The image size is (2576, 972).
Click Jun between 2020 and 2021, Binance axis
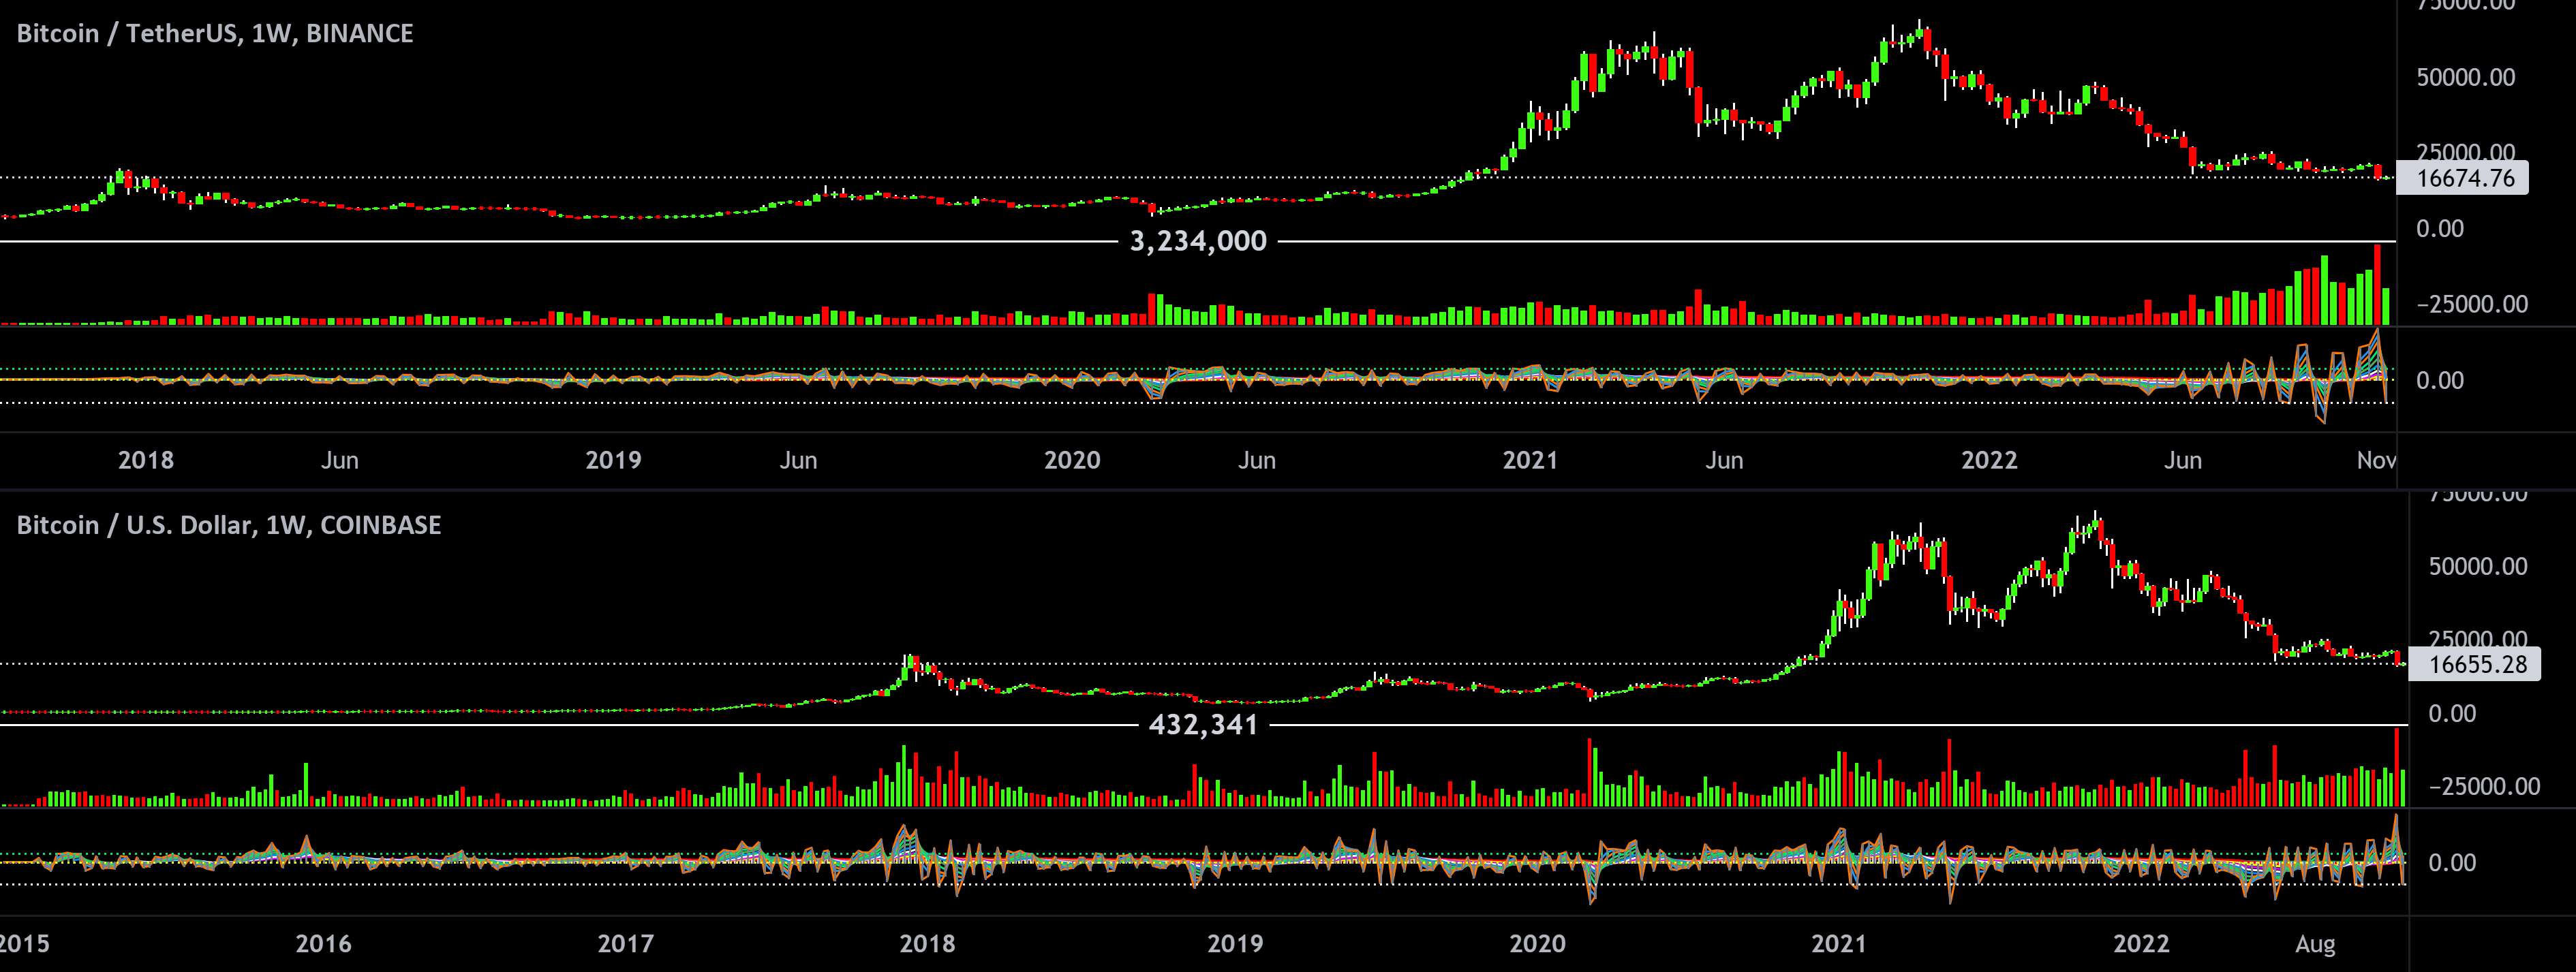pyautogui.click(x=1257, y=461)
